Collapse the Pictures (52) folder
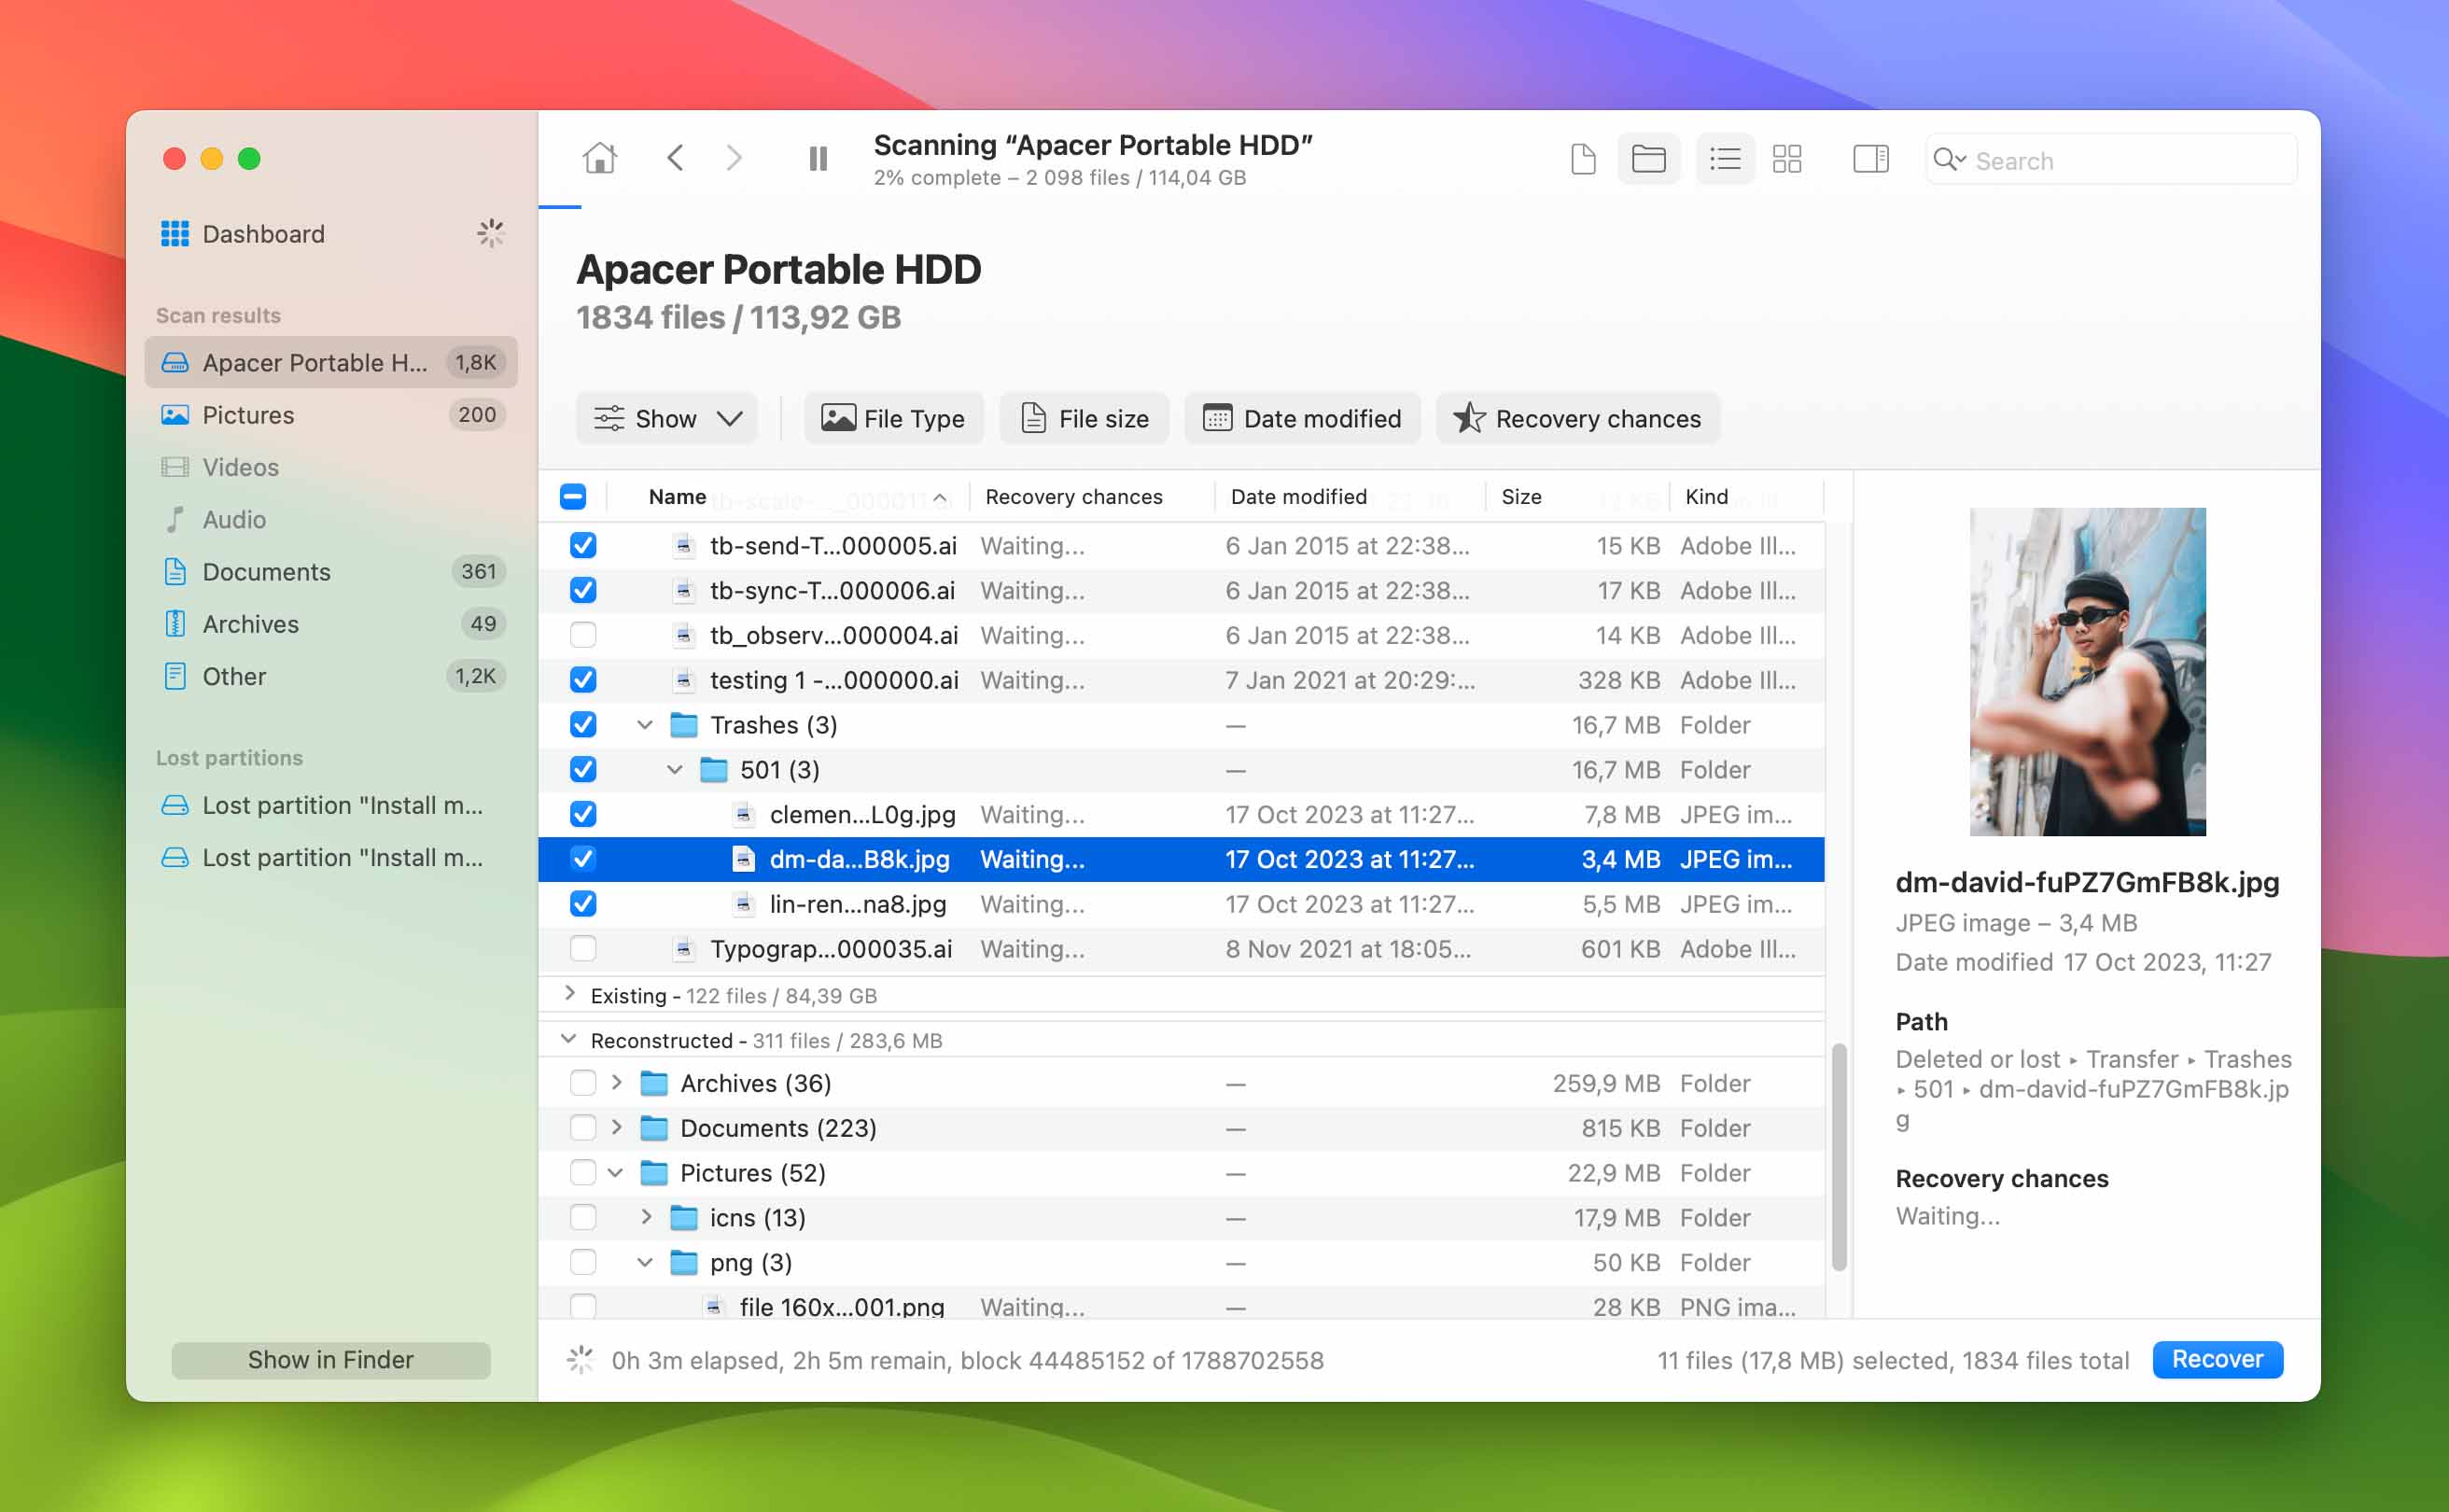Image resolution: width=2449 pixels, height=1512 pixels. [616, 1172]
